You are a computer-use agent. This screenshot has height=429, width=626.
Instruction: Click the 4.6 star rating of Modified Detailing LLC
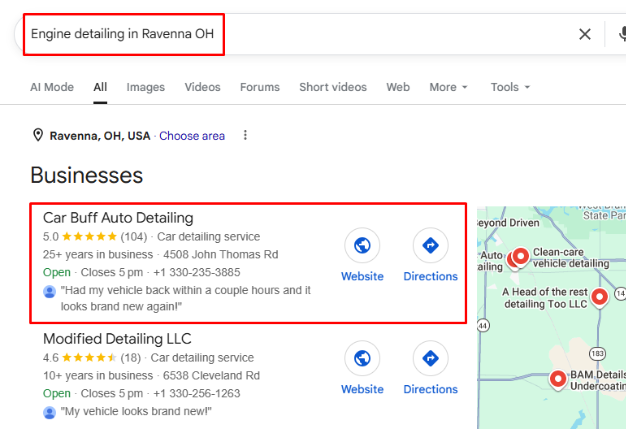[x=89, y=358]
